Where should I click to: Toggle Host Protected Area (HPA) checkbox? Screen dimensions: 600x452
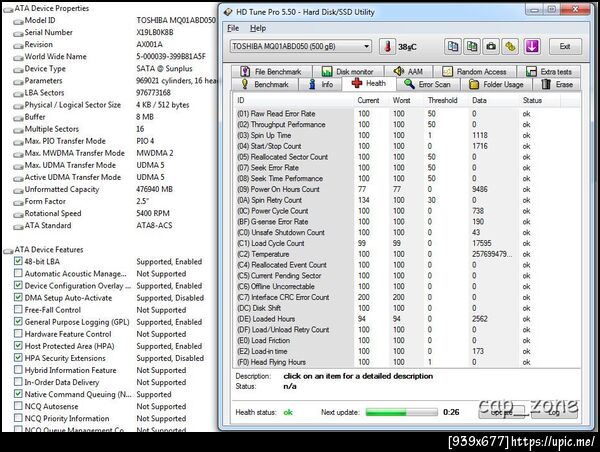coord(18,346)
